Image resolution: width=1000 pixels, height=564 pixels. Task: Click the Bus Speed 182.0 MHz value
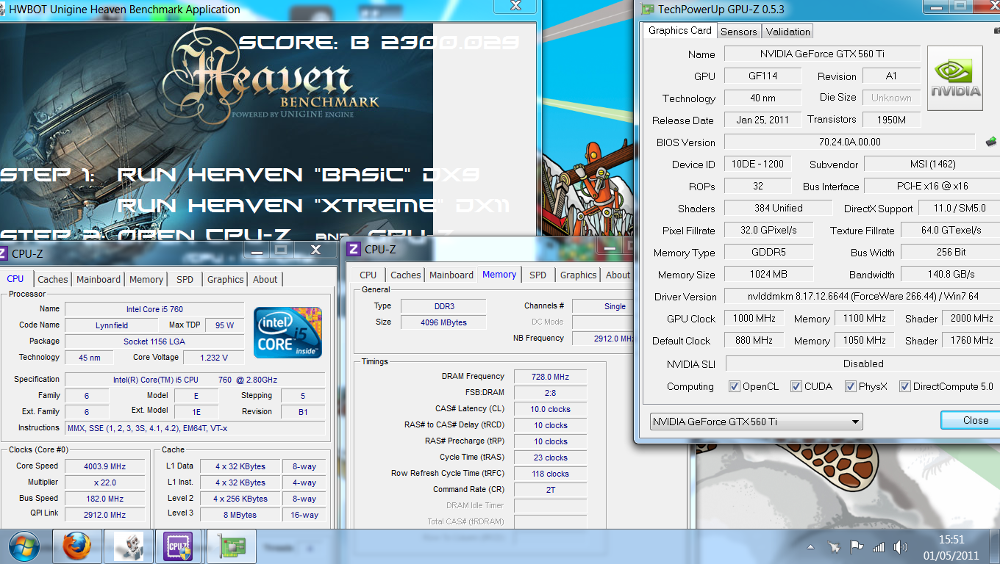(x=105, y=498)
